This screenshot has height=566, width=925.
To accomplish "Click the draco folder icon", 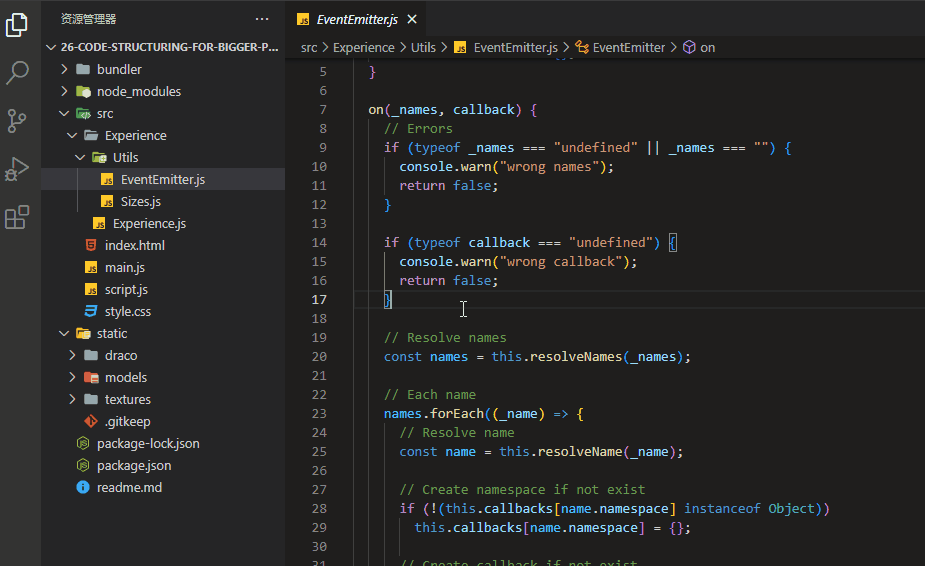I will click(91, 355).
